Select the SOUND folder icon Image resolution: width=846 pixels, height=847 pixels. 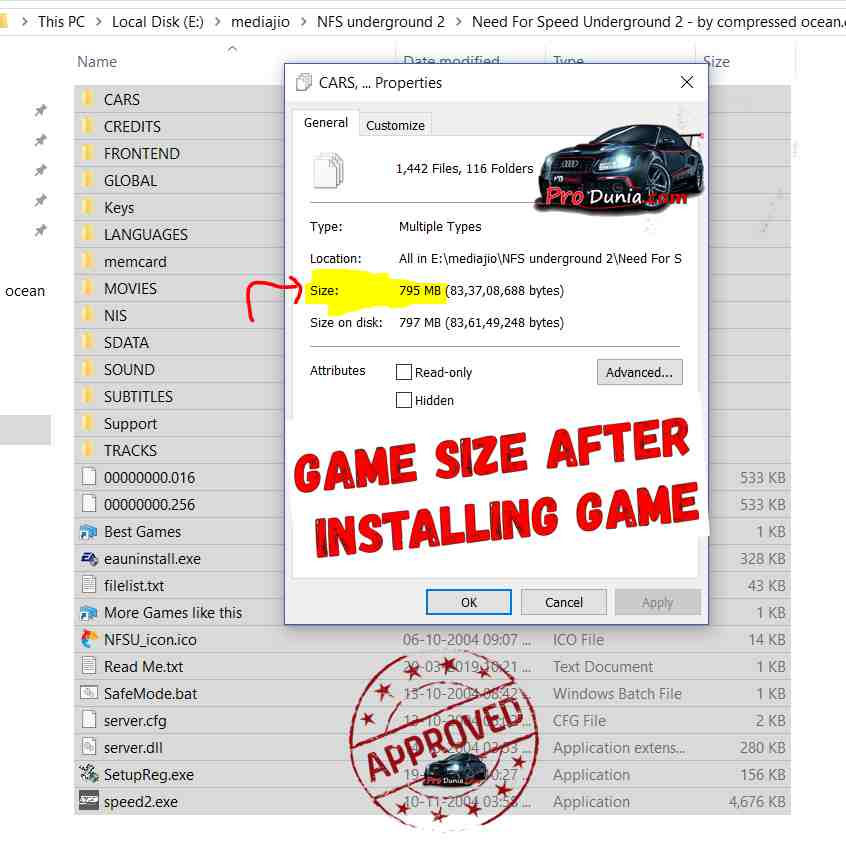[86, 369]
